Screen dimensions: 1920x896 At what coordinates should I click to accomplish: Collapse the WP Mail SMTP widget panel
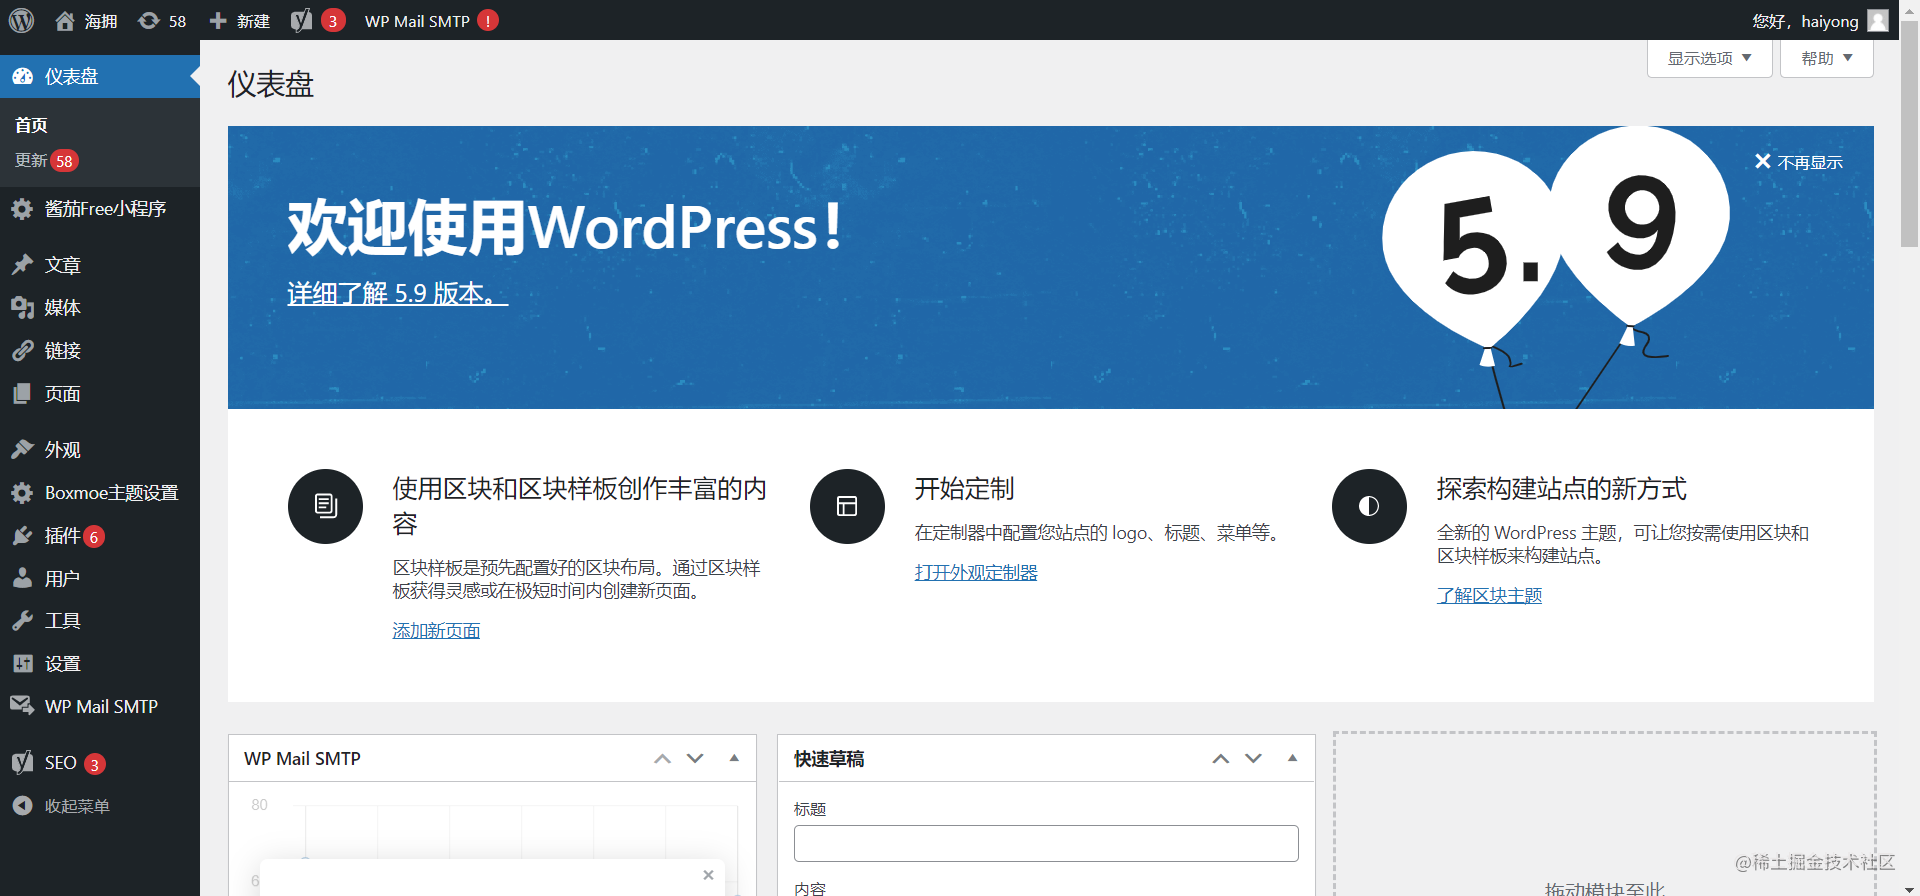pos(734,759)
